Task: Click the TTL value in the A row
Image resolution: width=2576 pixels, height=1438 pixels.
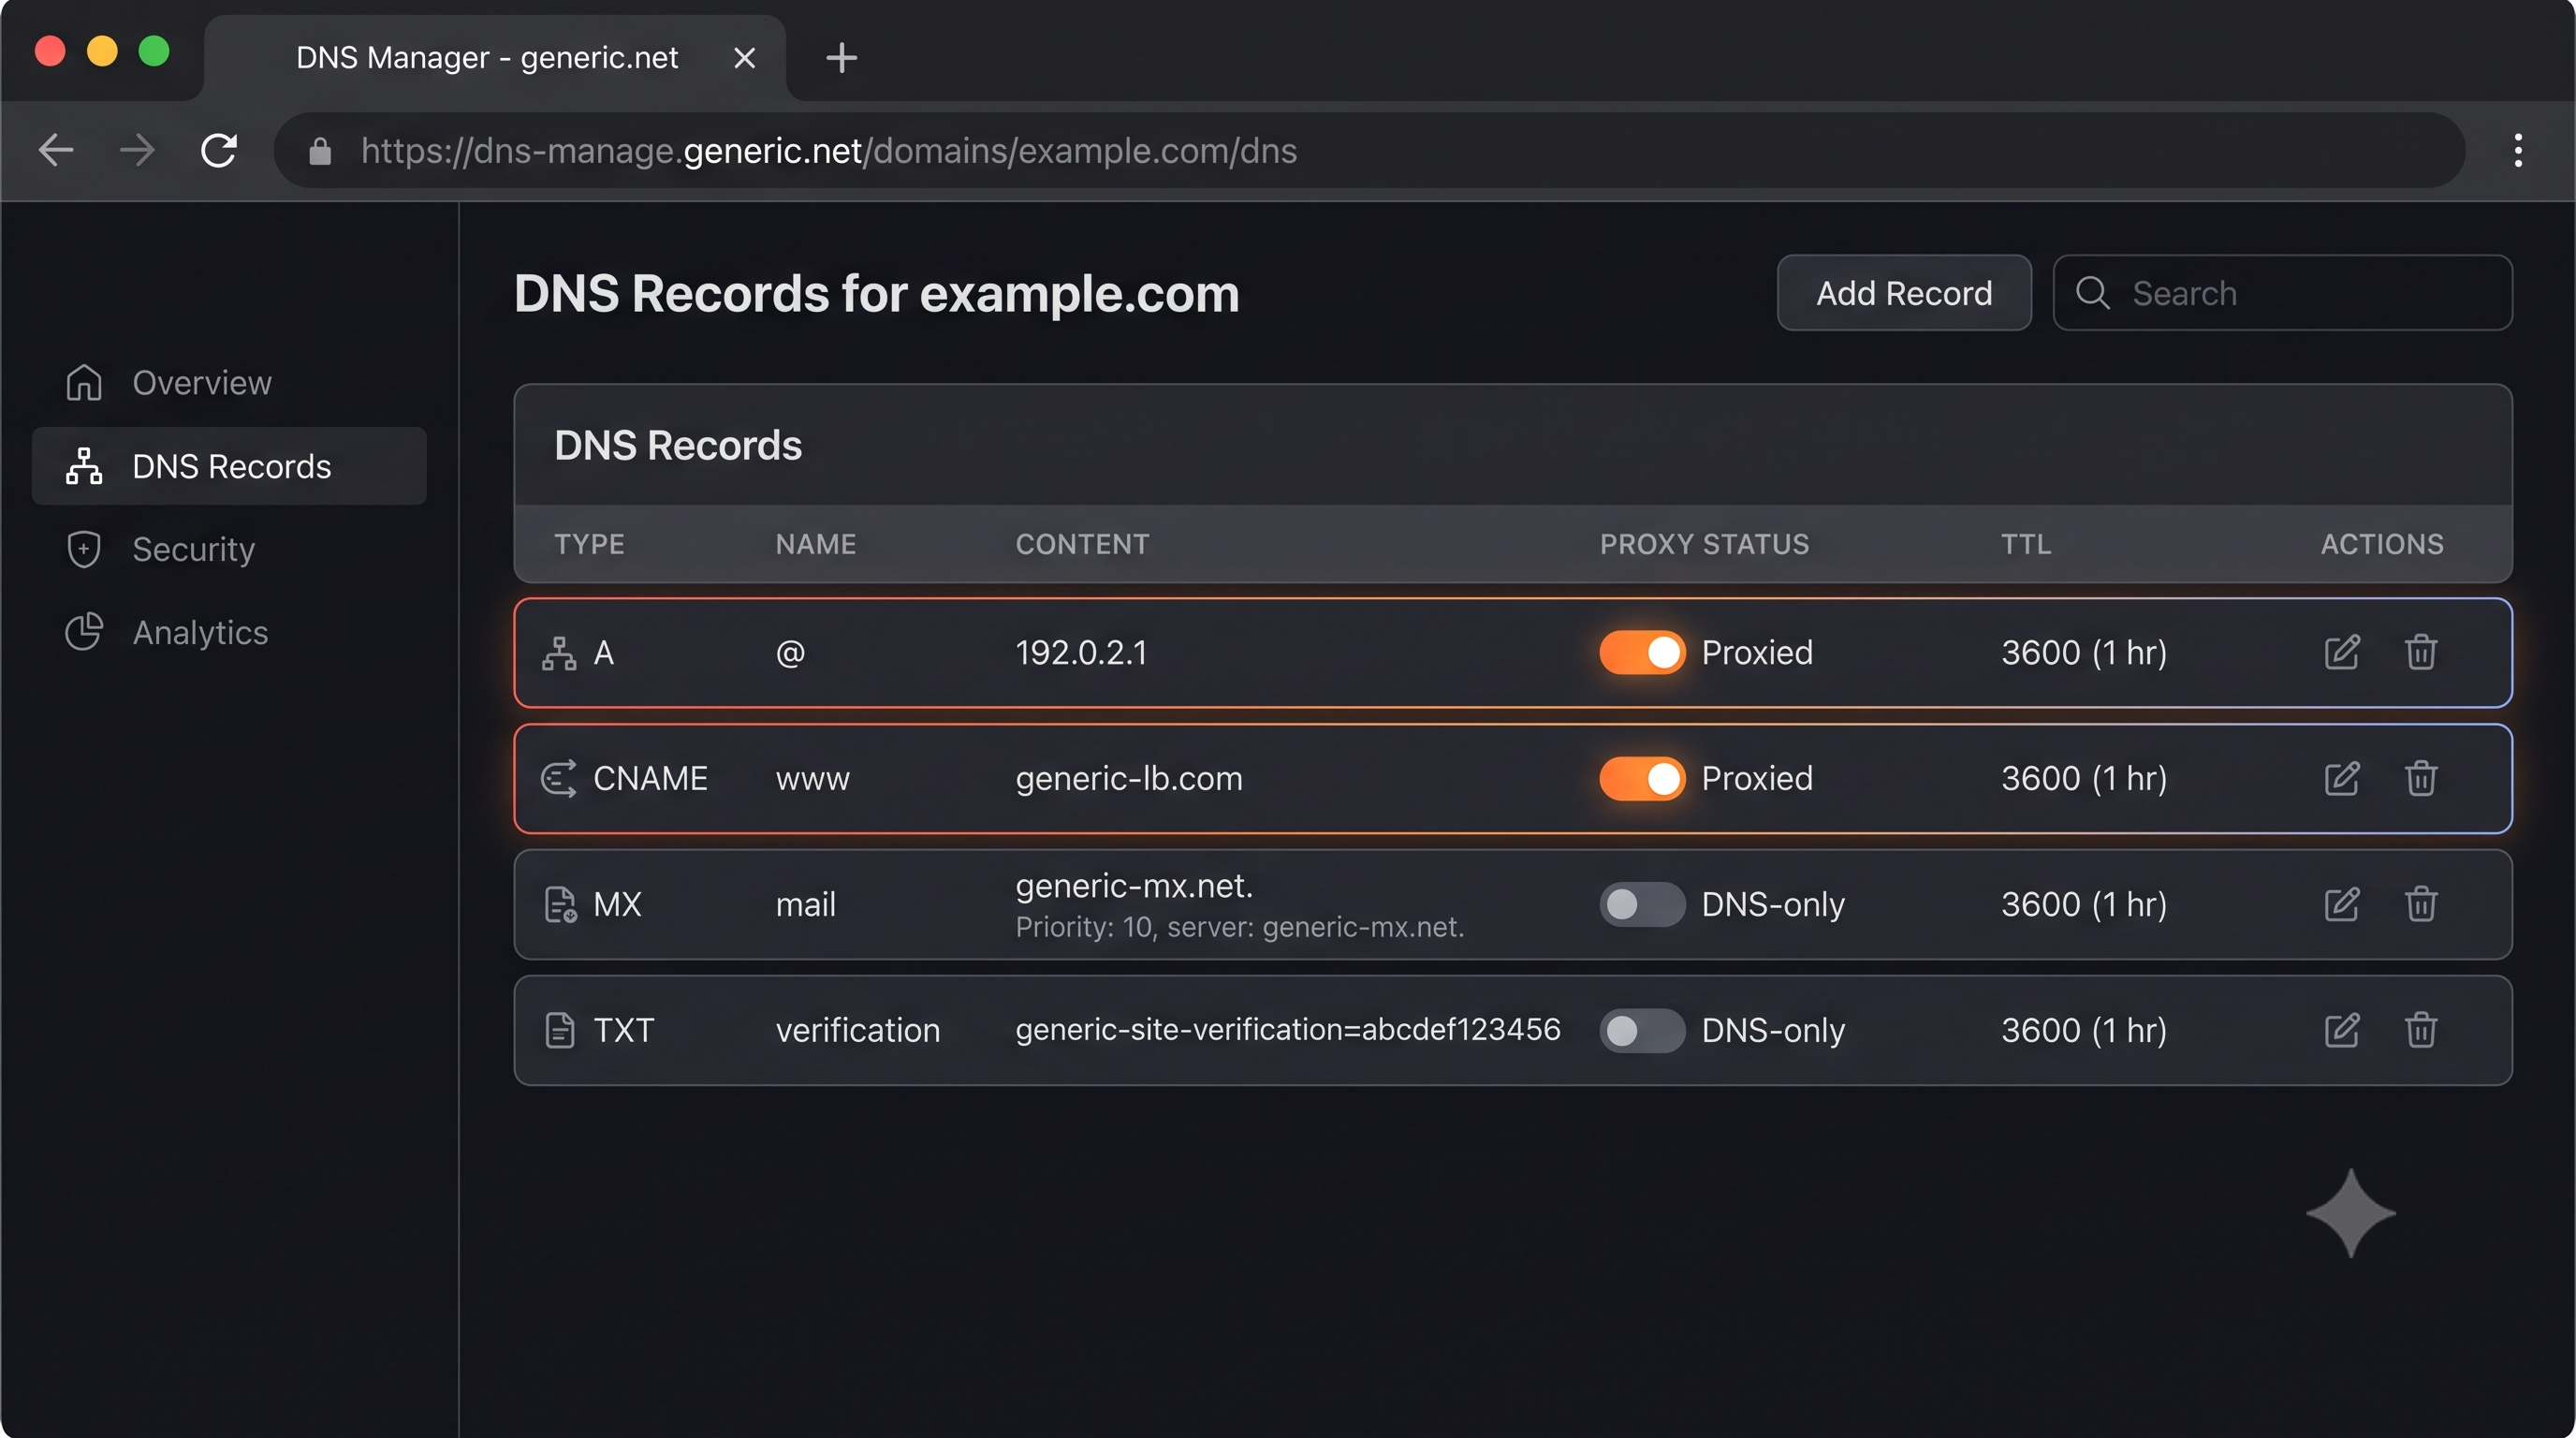Action: [2084, 653]
